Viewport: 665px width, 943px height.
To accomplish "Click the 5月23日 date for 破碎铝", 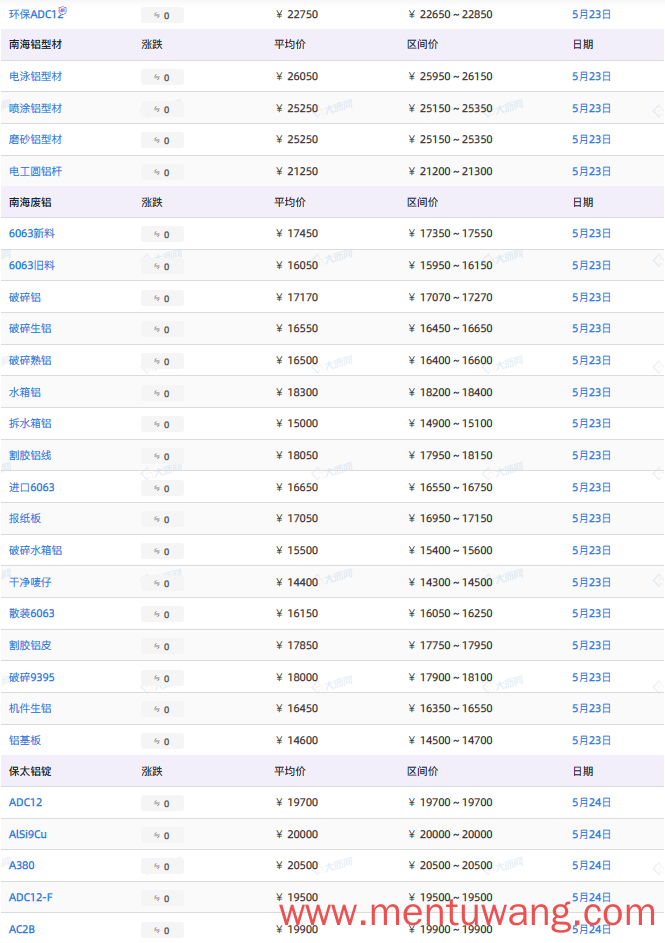I will 592,297.
